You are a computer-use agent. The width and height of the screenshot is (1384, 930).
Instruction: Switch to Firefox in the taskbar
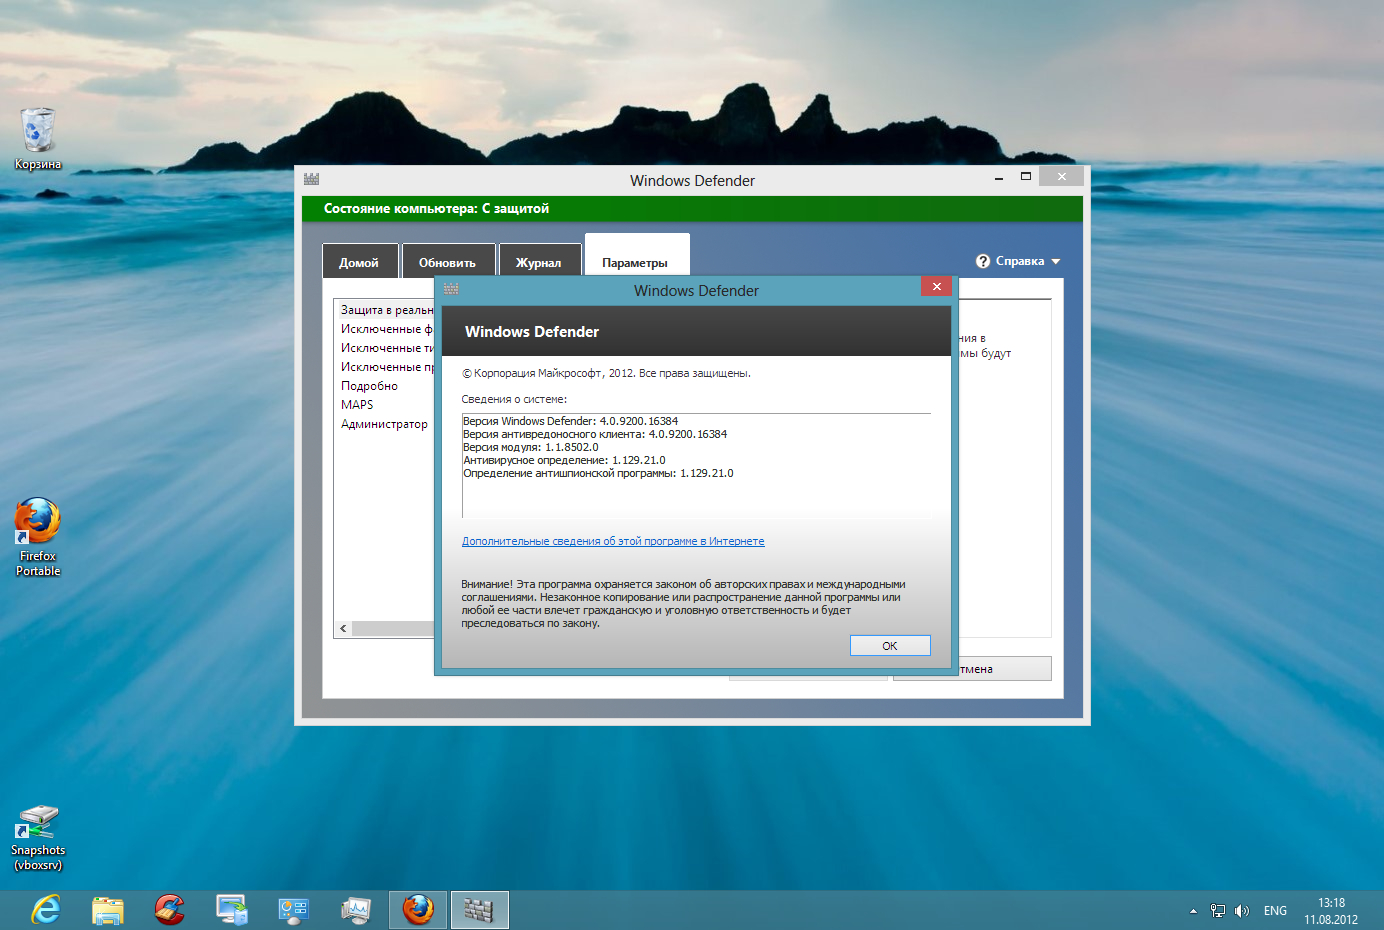[418, 910]
